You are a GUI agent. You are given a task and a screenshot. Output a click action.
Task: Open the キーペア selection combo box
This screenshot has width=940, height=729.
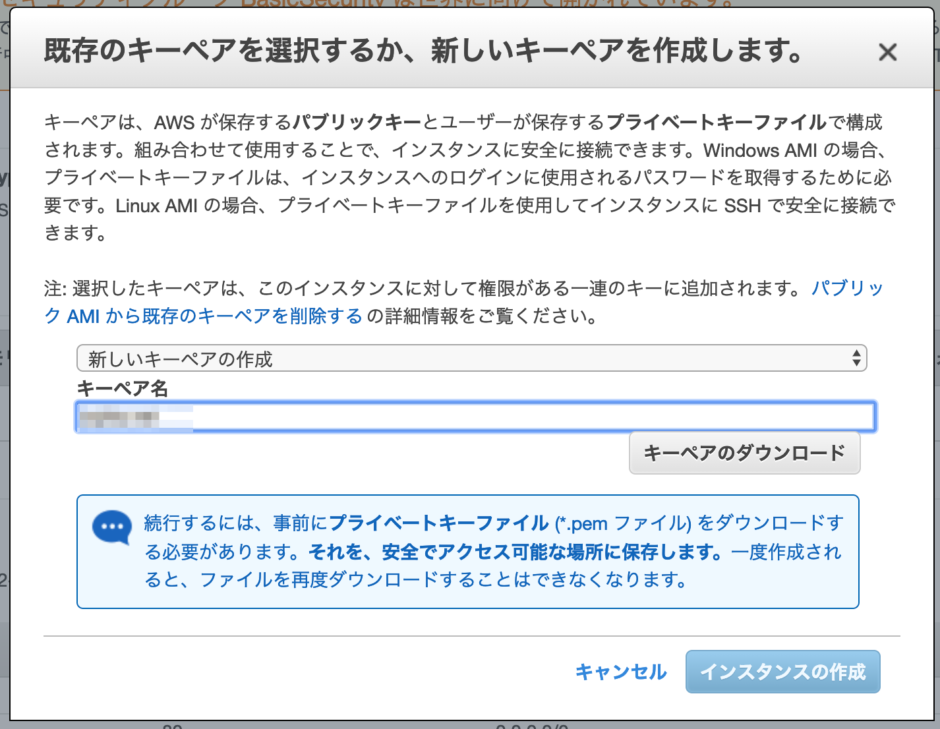pos(470,357)
